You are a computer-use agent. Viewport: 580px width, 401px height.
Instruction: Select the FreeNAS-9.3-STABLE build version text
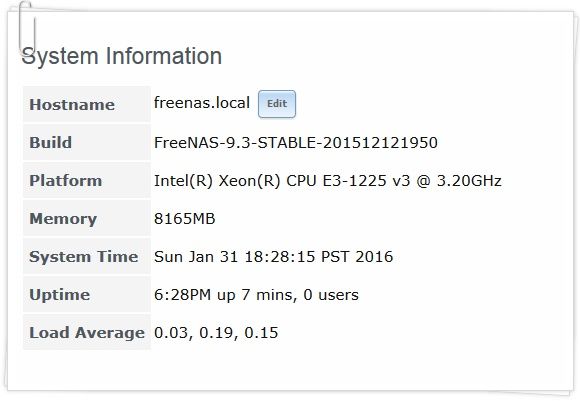point(296,143)
